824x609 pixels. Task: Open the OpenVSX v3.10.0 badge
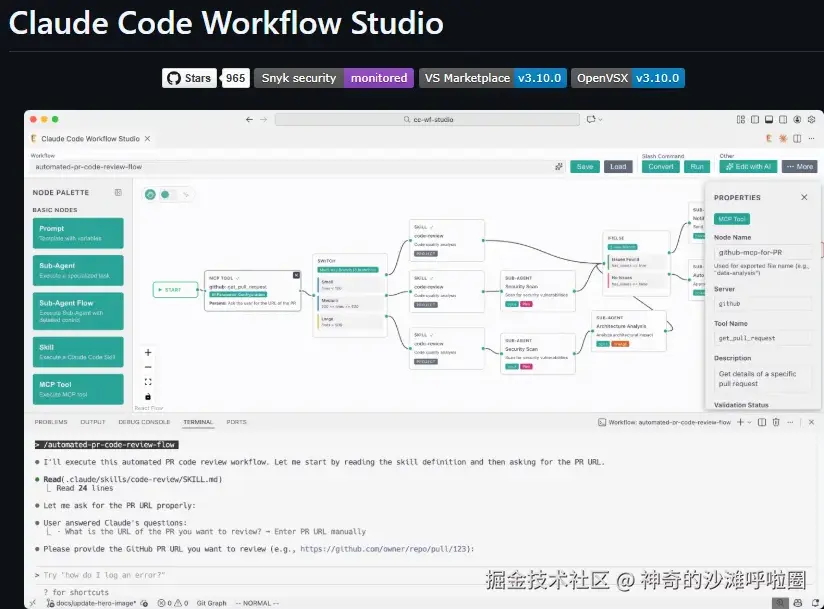click(x=627, y=78)
